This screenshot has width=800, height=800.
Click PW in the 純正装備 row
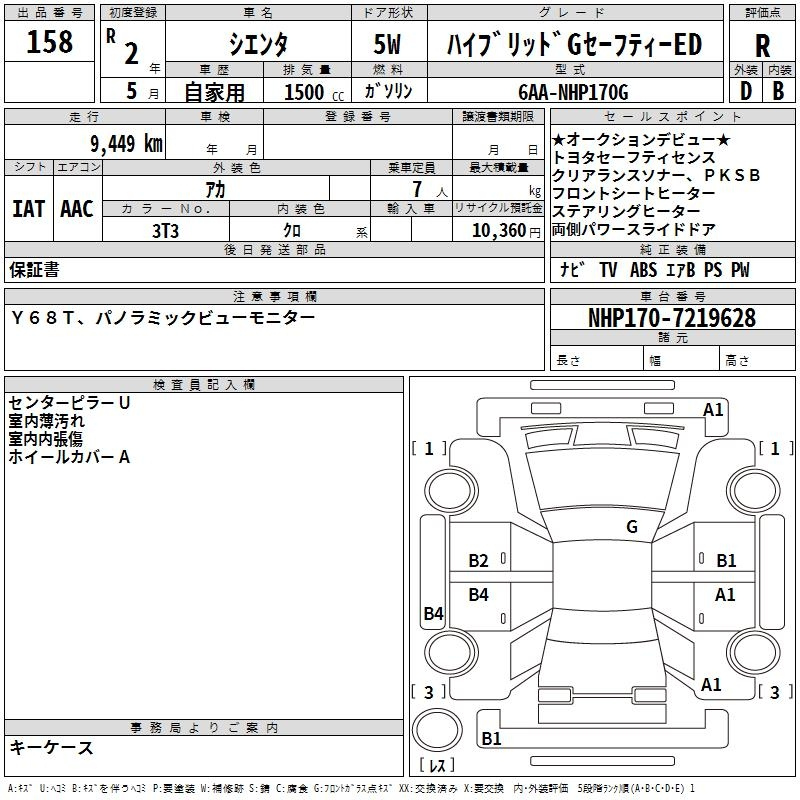pyautogui.click(x=740, y=269)
